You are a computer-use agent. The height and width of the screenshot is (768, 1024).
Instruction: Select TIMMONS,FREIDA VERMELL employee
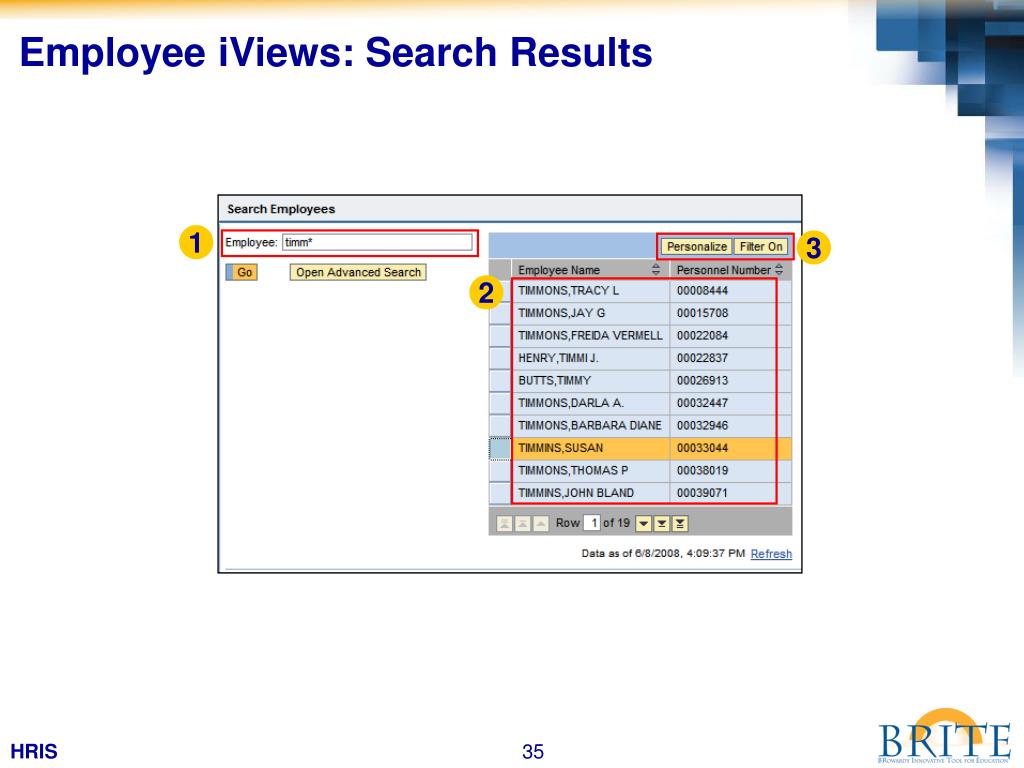[x=590, y=336]
